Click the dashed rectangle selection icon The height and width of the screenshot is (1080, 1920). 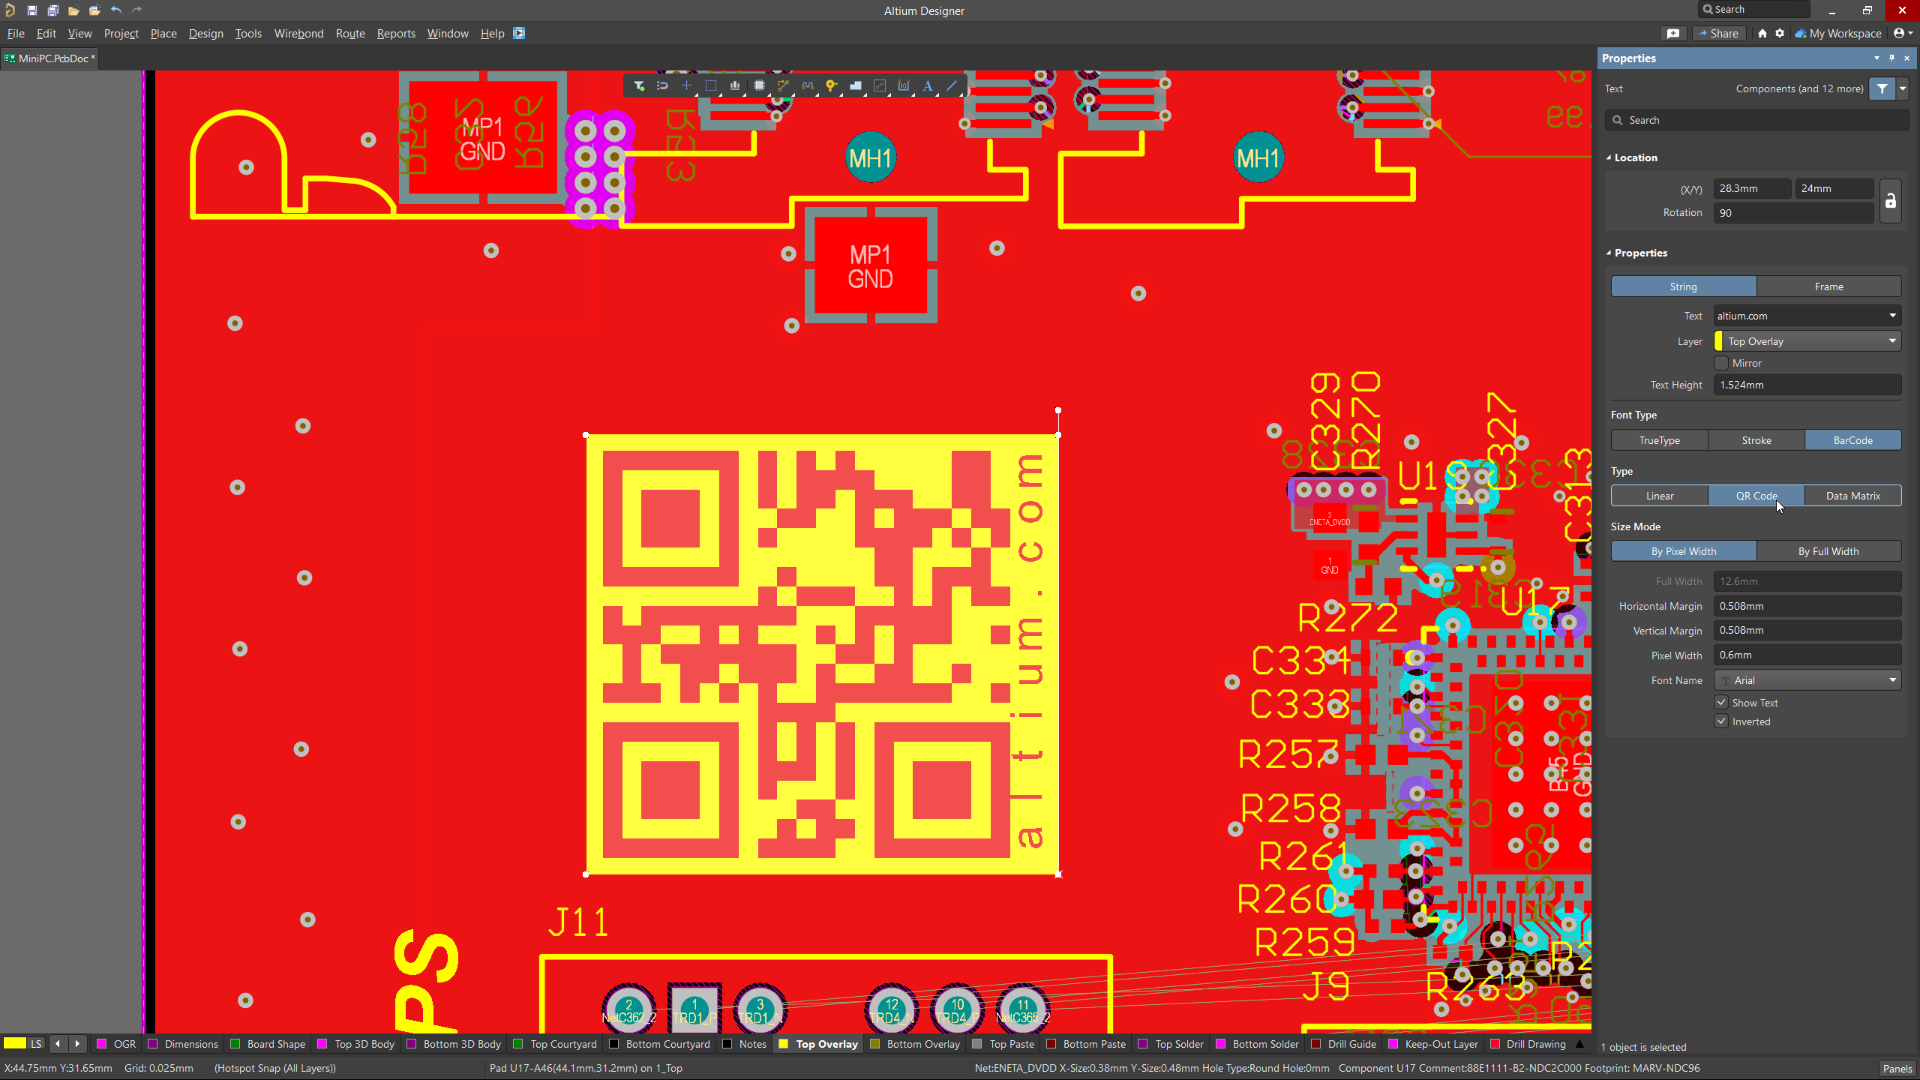[711, 86]
